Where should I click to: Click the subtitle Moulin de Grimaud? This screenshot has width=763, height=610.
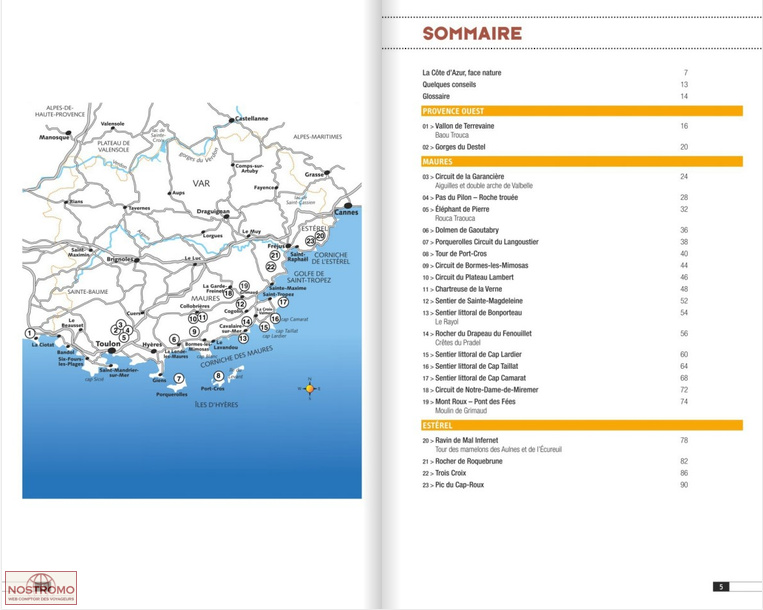461,411
